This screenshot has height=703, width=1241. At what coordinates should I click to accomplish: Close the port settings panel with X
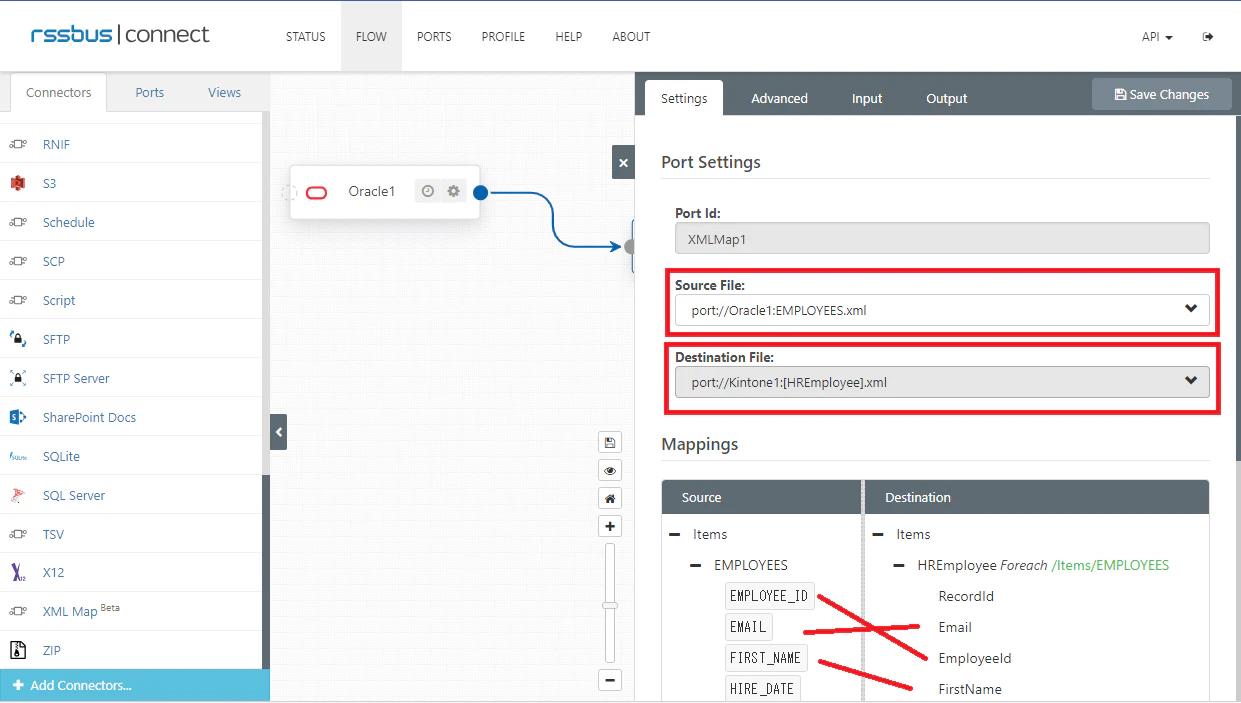click(x=623, y=163)
